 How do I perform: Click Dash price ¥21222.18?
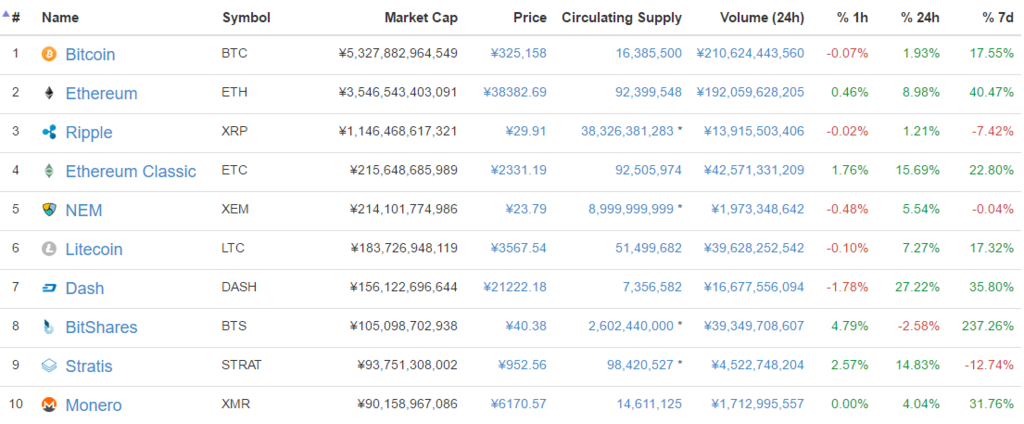515,287
